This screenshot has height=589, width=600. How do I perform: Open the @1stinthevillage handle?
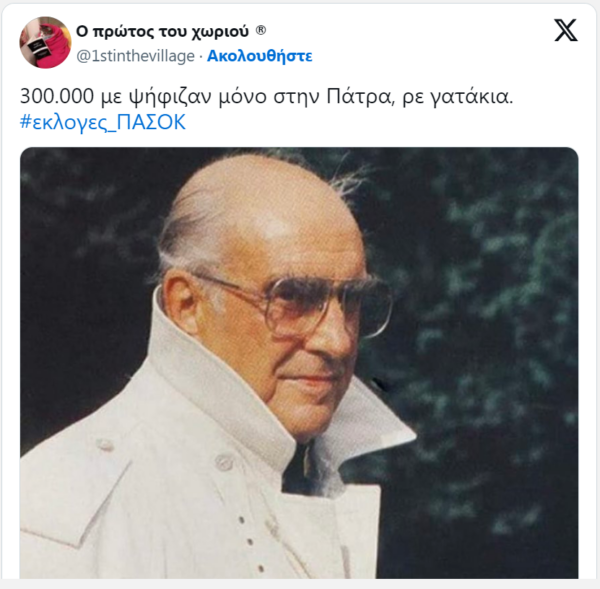(135, 56)
